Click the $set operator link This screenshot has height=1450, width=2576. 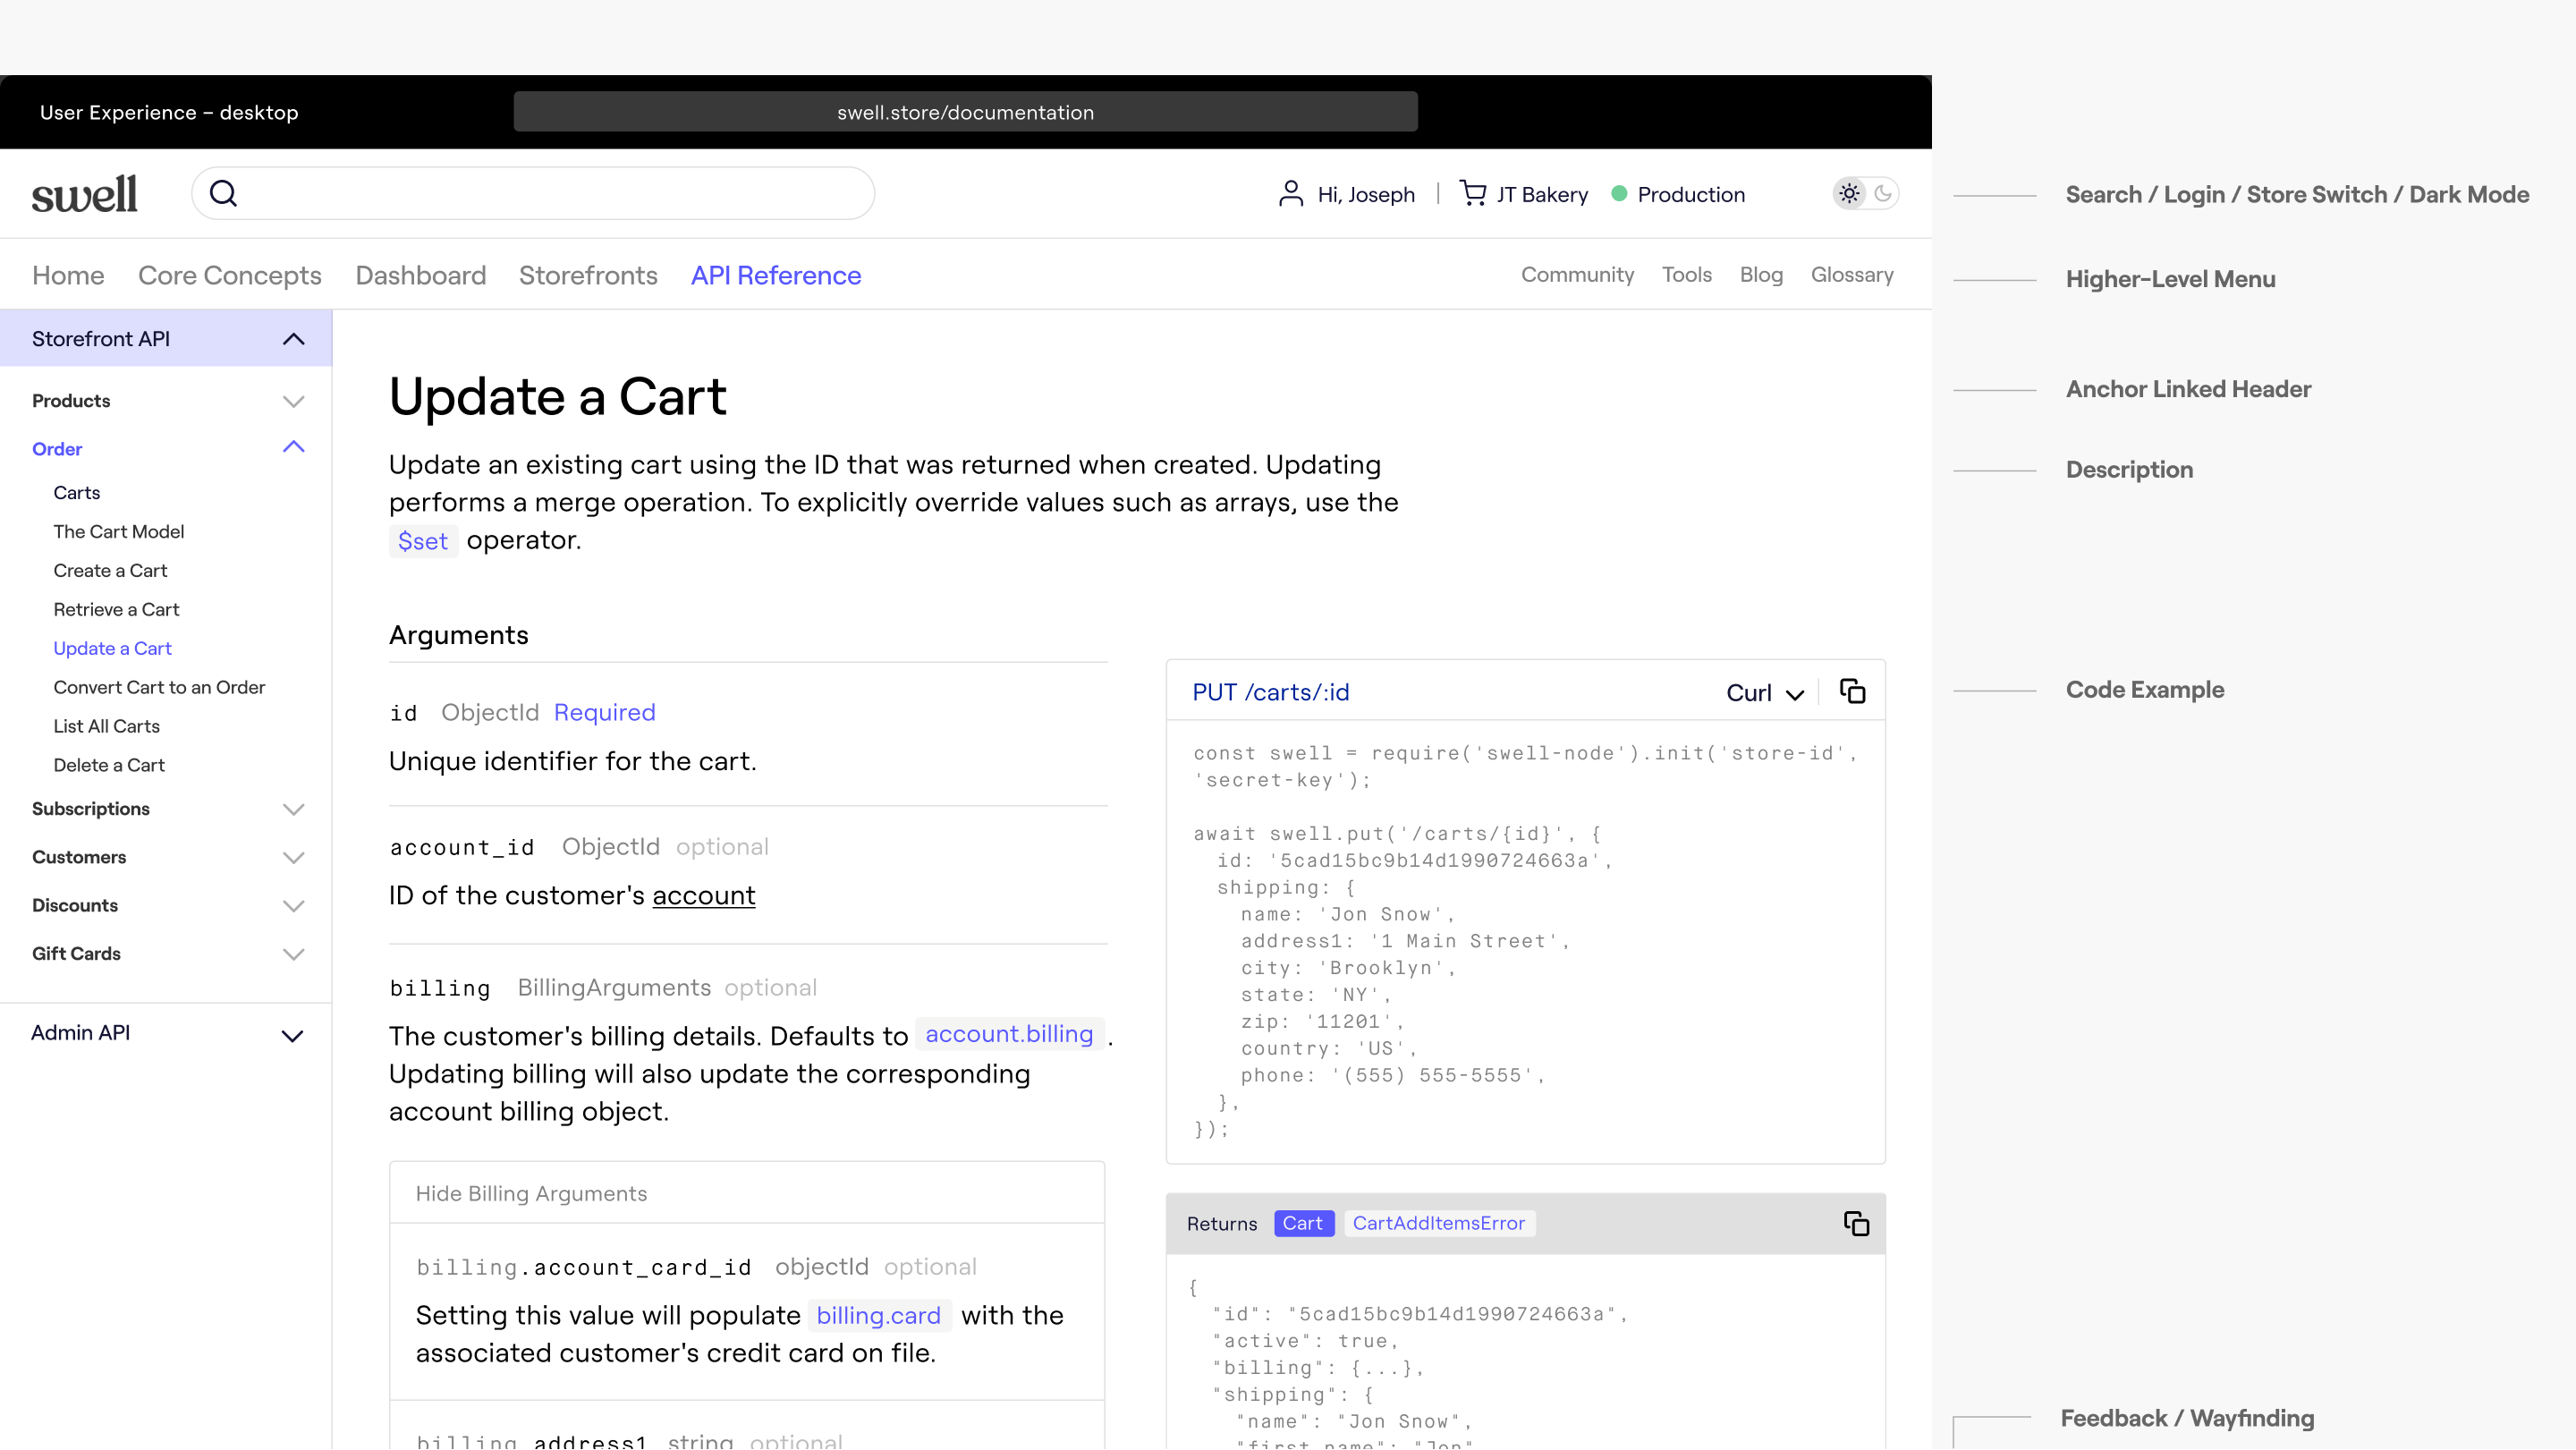click(x=422, y=541)
